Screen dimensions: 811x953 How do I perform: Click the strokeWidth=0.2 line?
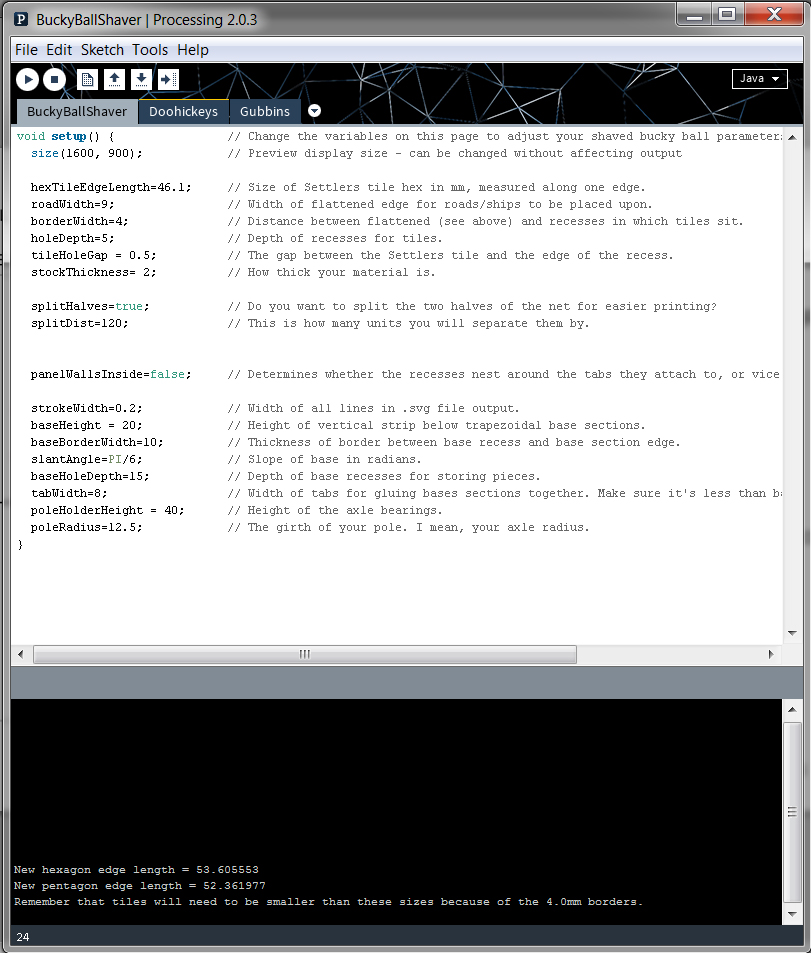[x=86, y=408]
